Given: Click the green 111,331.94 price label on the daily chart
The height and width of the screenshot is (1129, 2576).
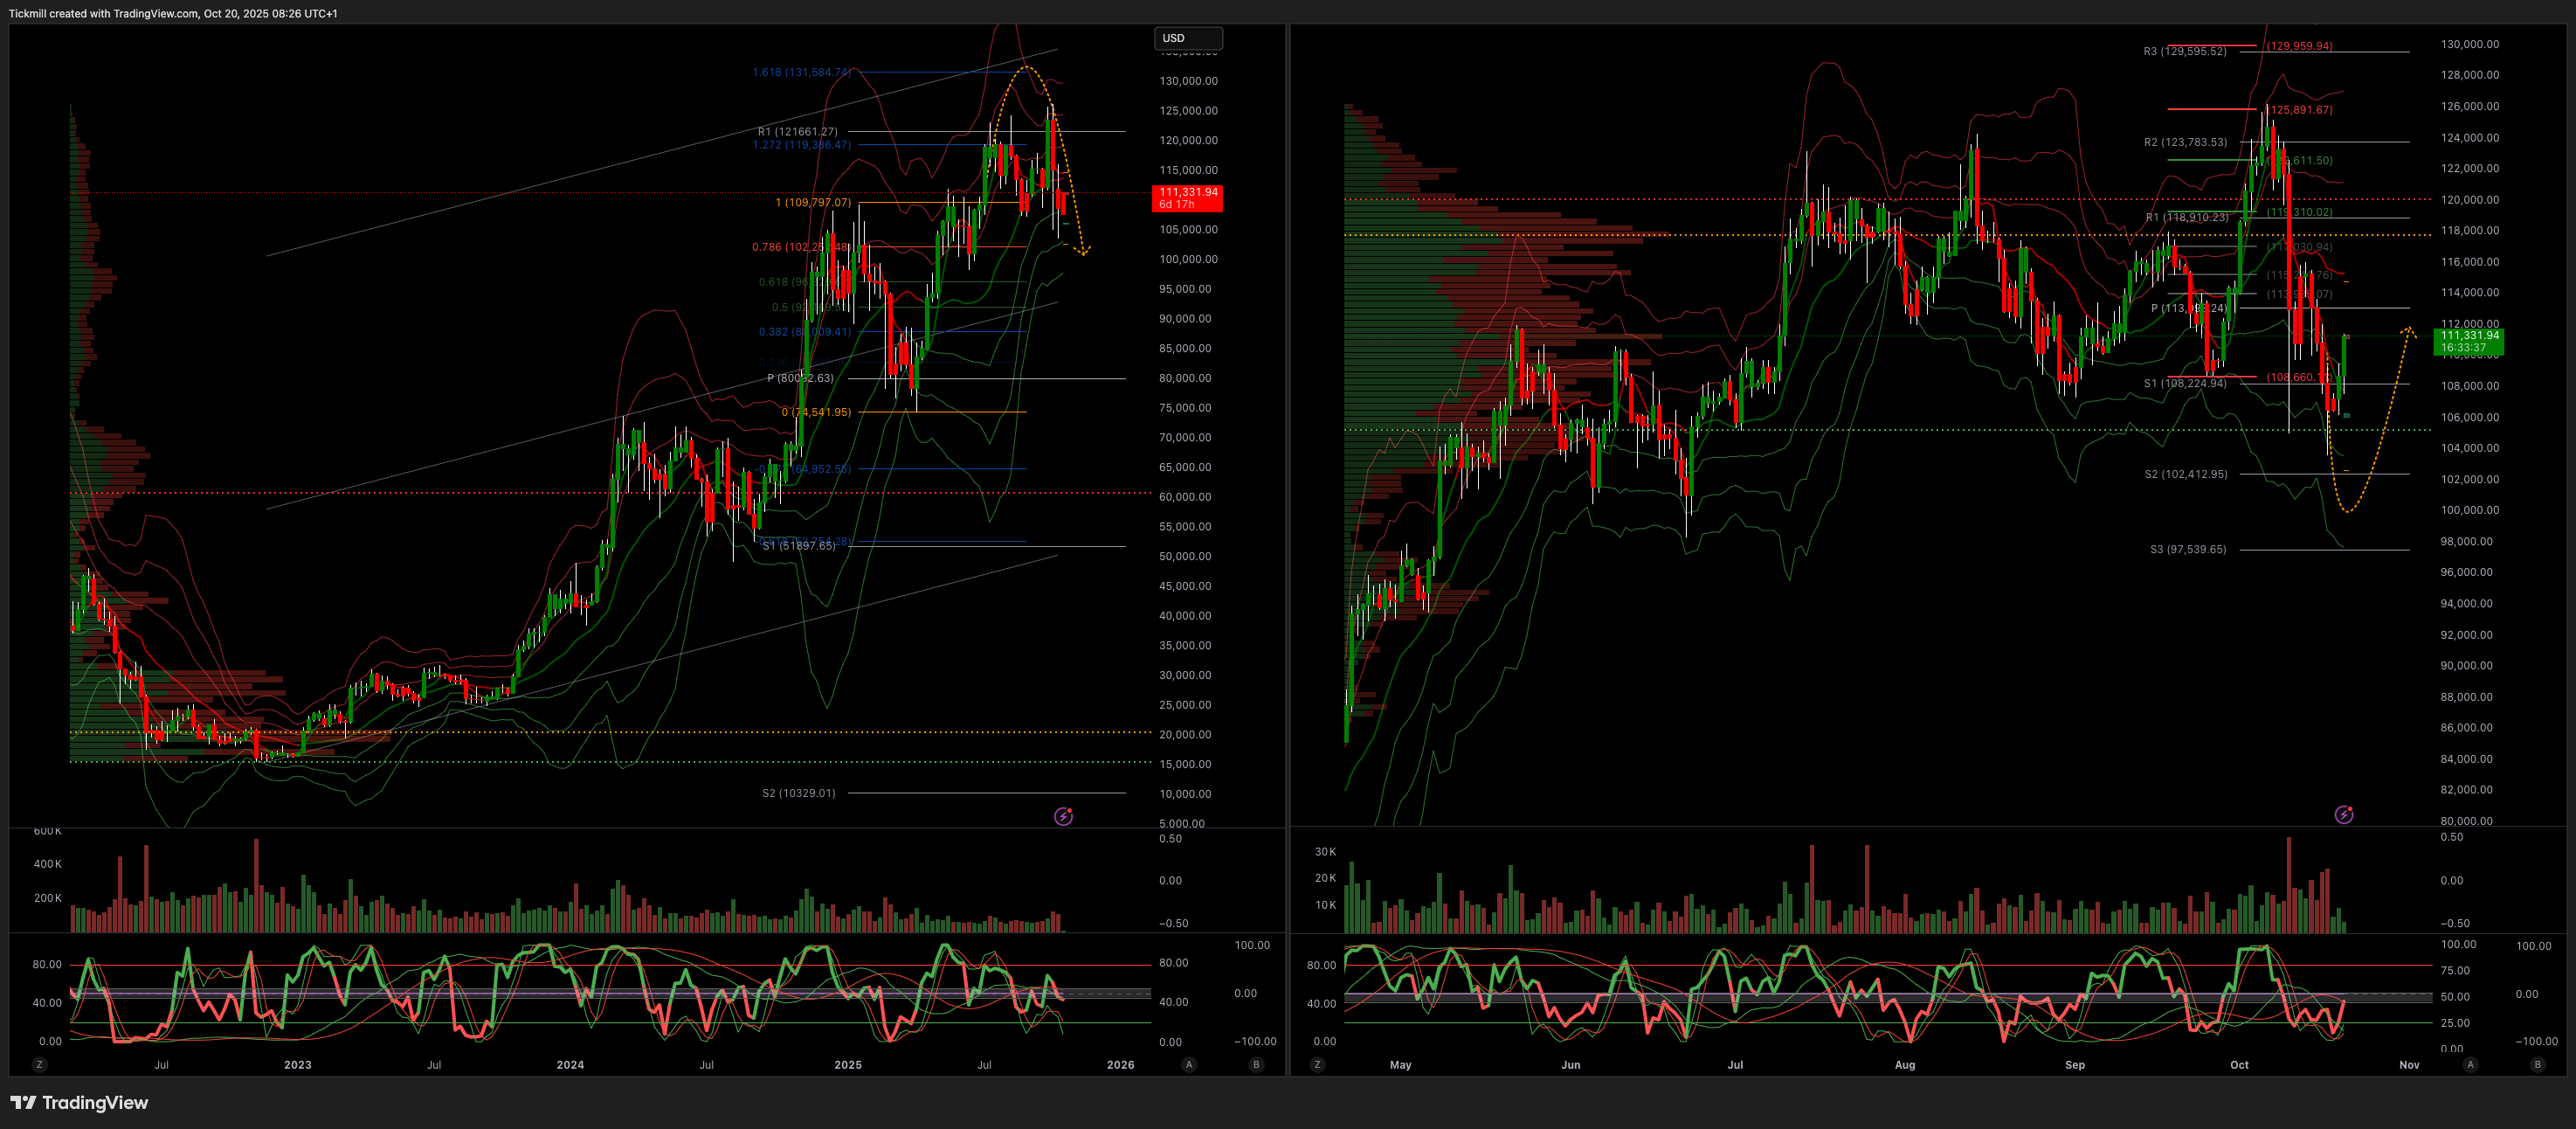Looking at the screenshot, I should [2469, 341].
